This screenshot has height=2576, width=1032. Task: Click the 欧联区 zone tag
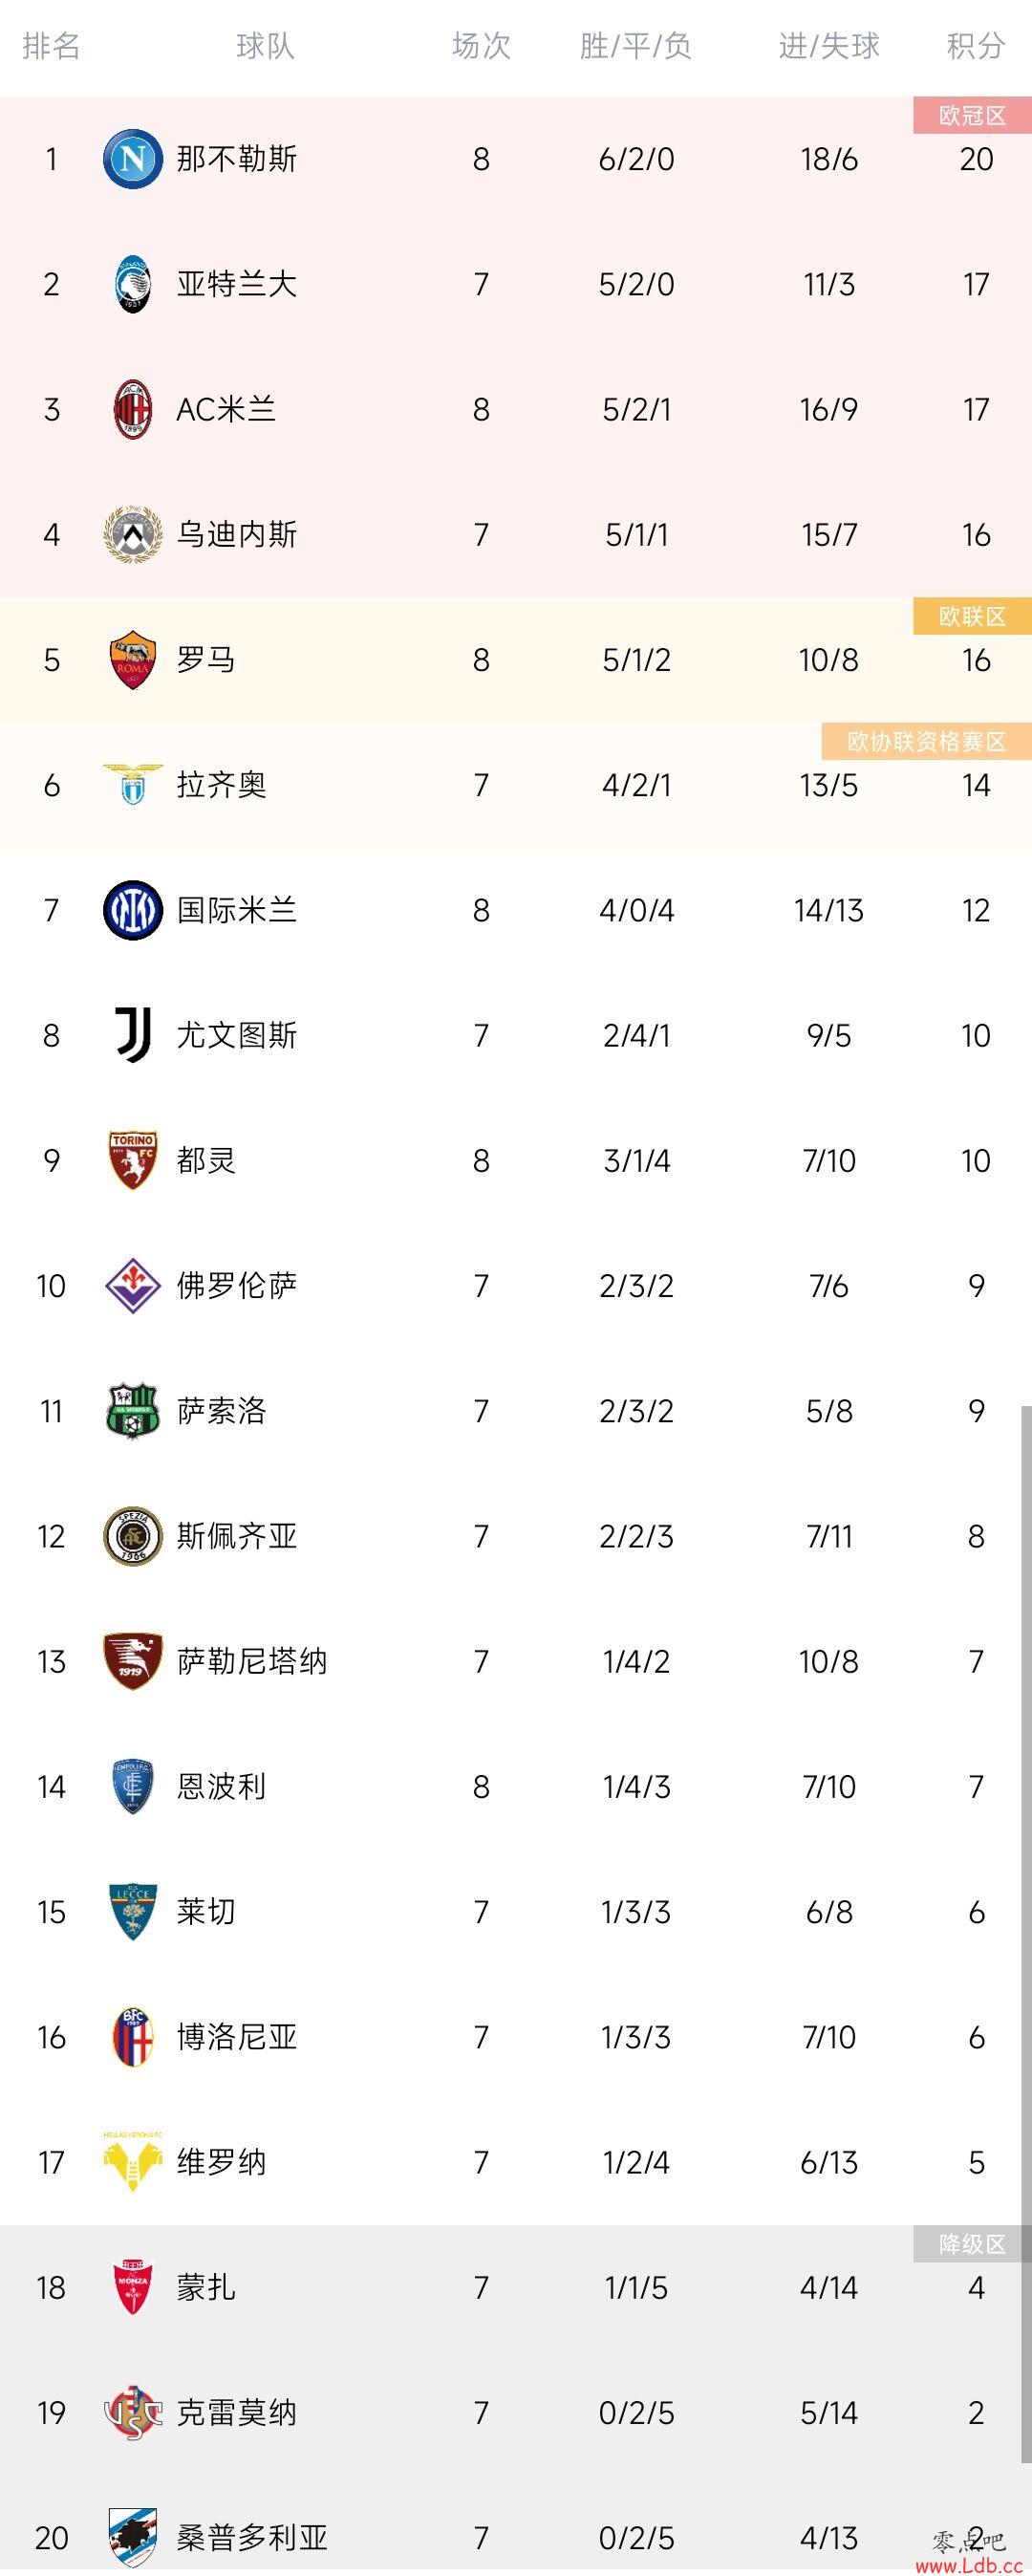point(972,616)
